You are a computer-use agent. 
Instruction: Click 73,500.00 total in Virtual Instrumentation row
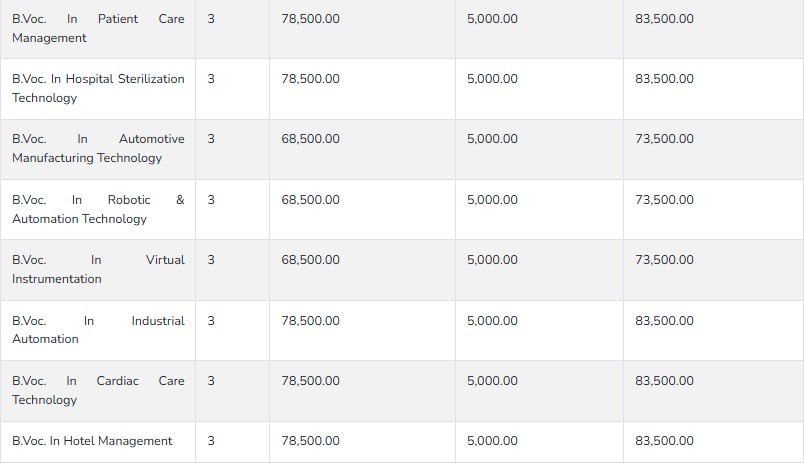point(664,260)
